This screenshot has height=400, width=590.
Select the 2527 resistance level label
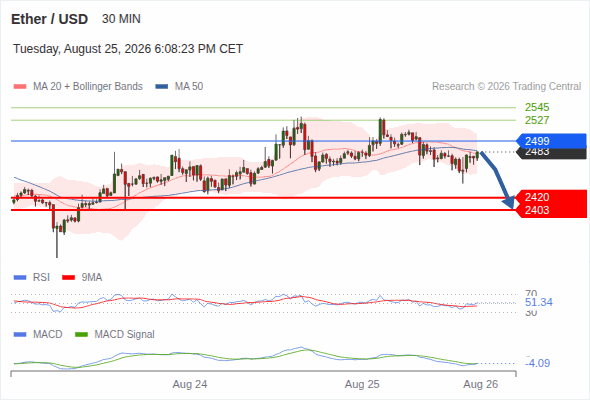[x=537, y=120]
